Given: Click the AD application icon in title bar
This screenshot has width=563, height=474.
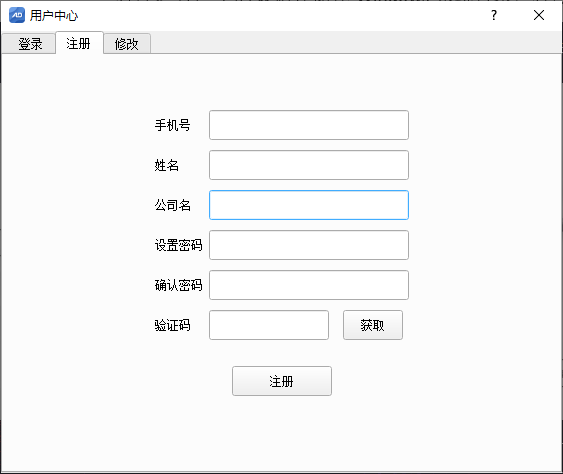Looking at the screenshot, I should [x=17, y=15].
